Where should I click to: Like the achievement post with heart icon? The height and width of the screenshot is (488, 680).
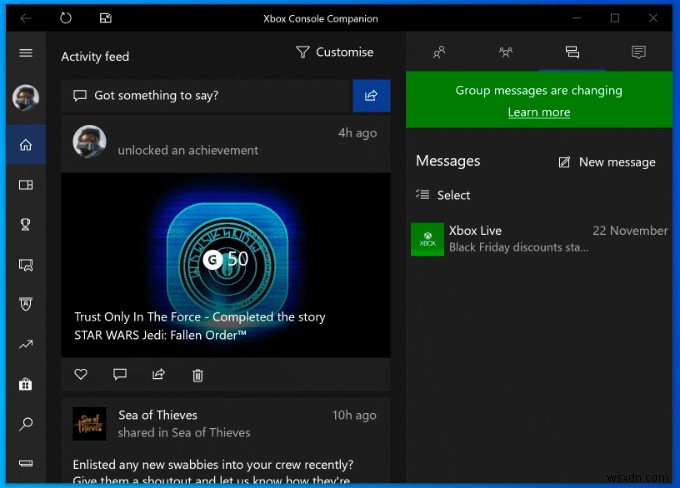[x=81, y=374]
